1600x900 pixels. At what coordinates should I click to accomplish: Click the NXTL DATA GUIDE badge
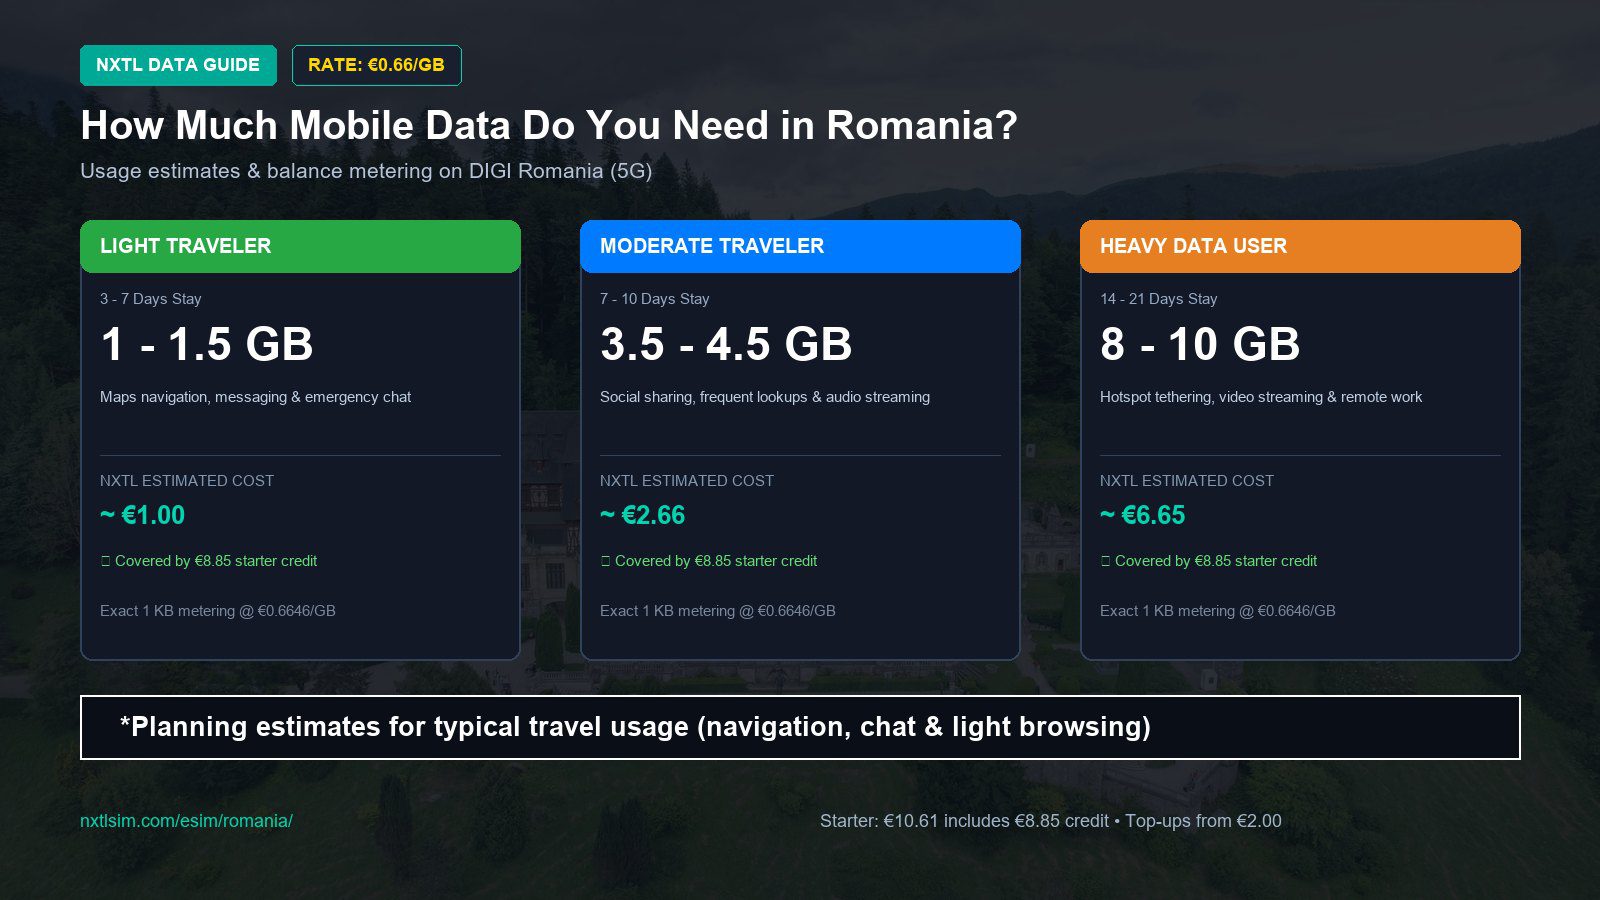pyautogui.click(x=178, y=65)
